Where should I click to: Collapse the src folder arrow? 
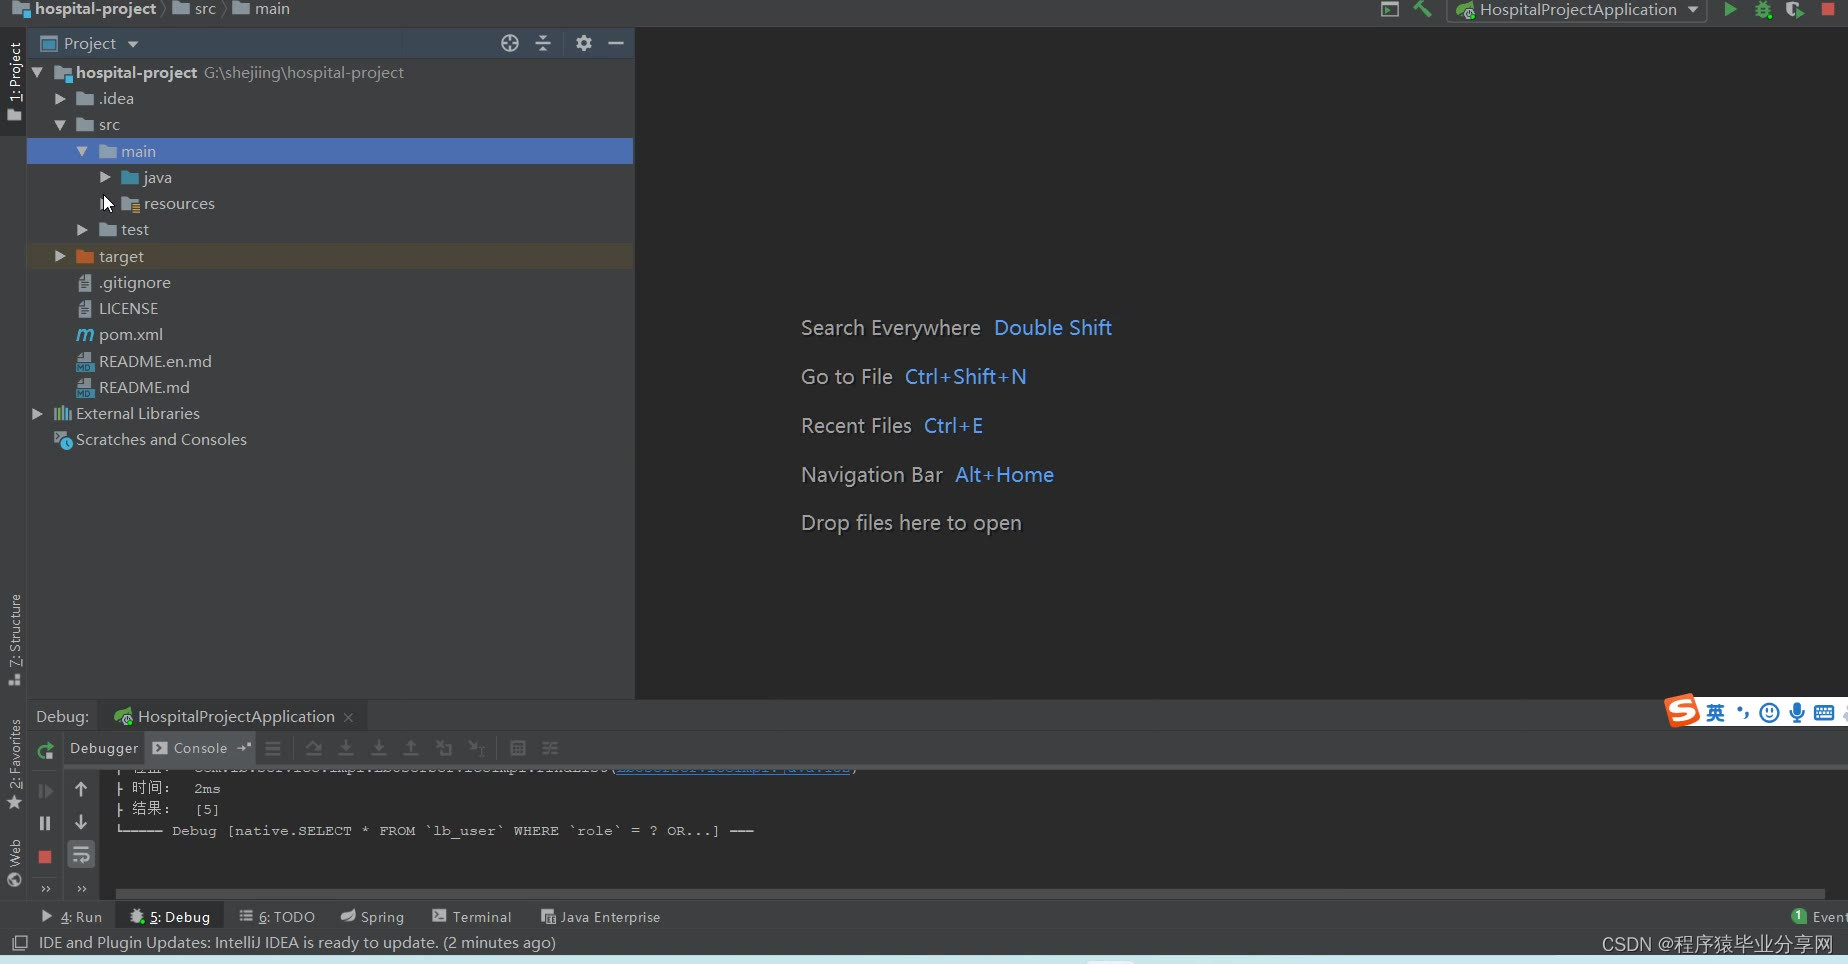[x=60, y=125]
